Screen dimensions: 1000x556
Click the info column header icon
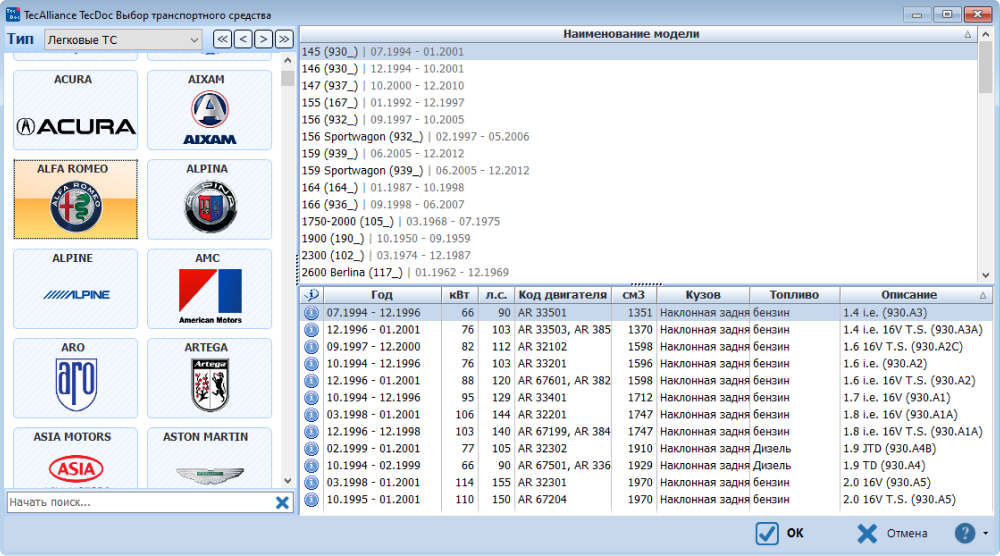(311, 295)
